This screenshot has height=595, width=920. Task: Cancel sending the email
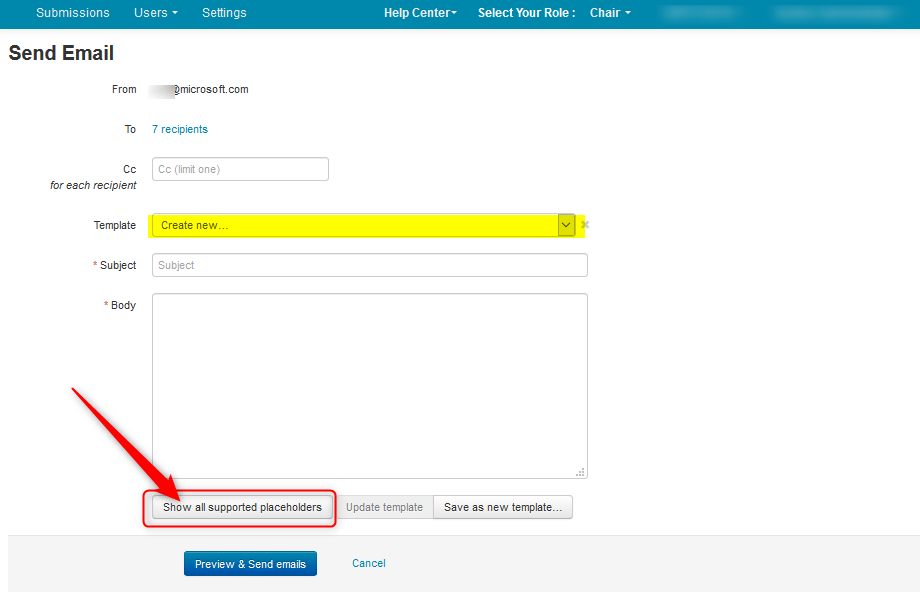pyautogui.click(x=368, y=563)
